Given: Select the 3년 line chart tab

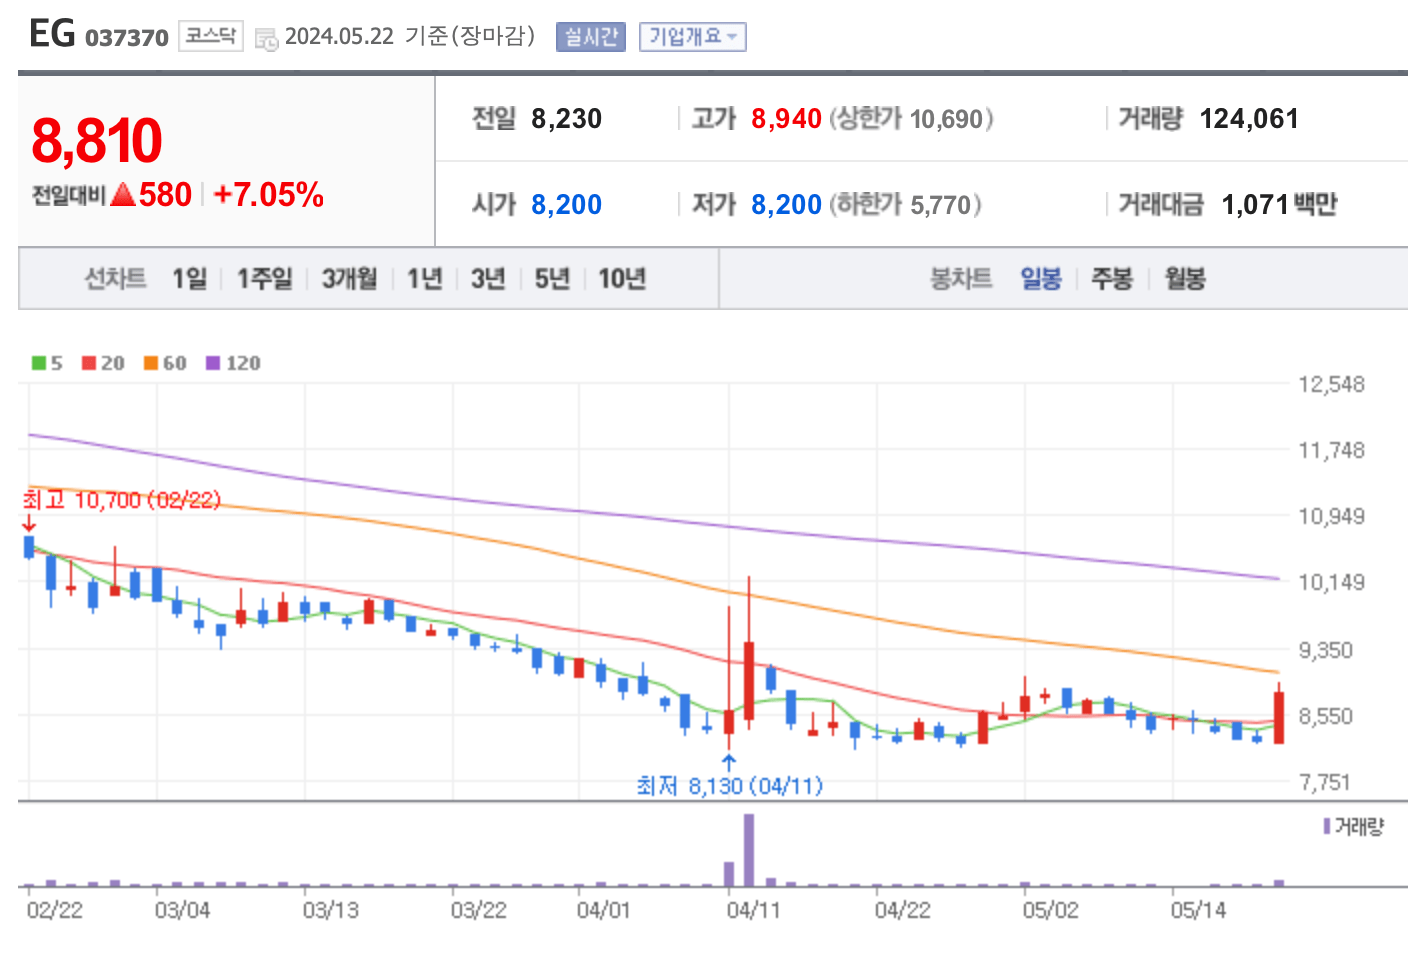Looking at the screenshot, I should pyautogui.click(x=488, y=278).
